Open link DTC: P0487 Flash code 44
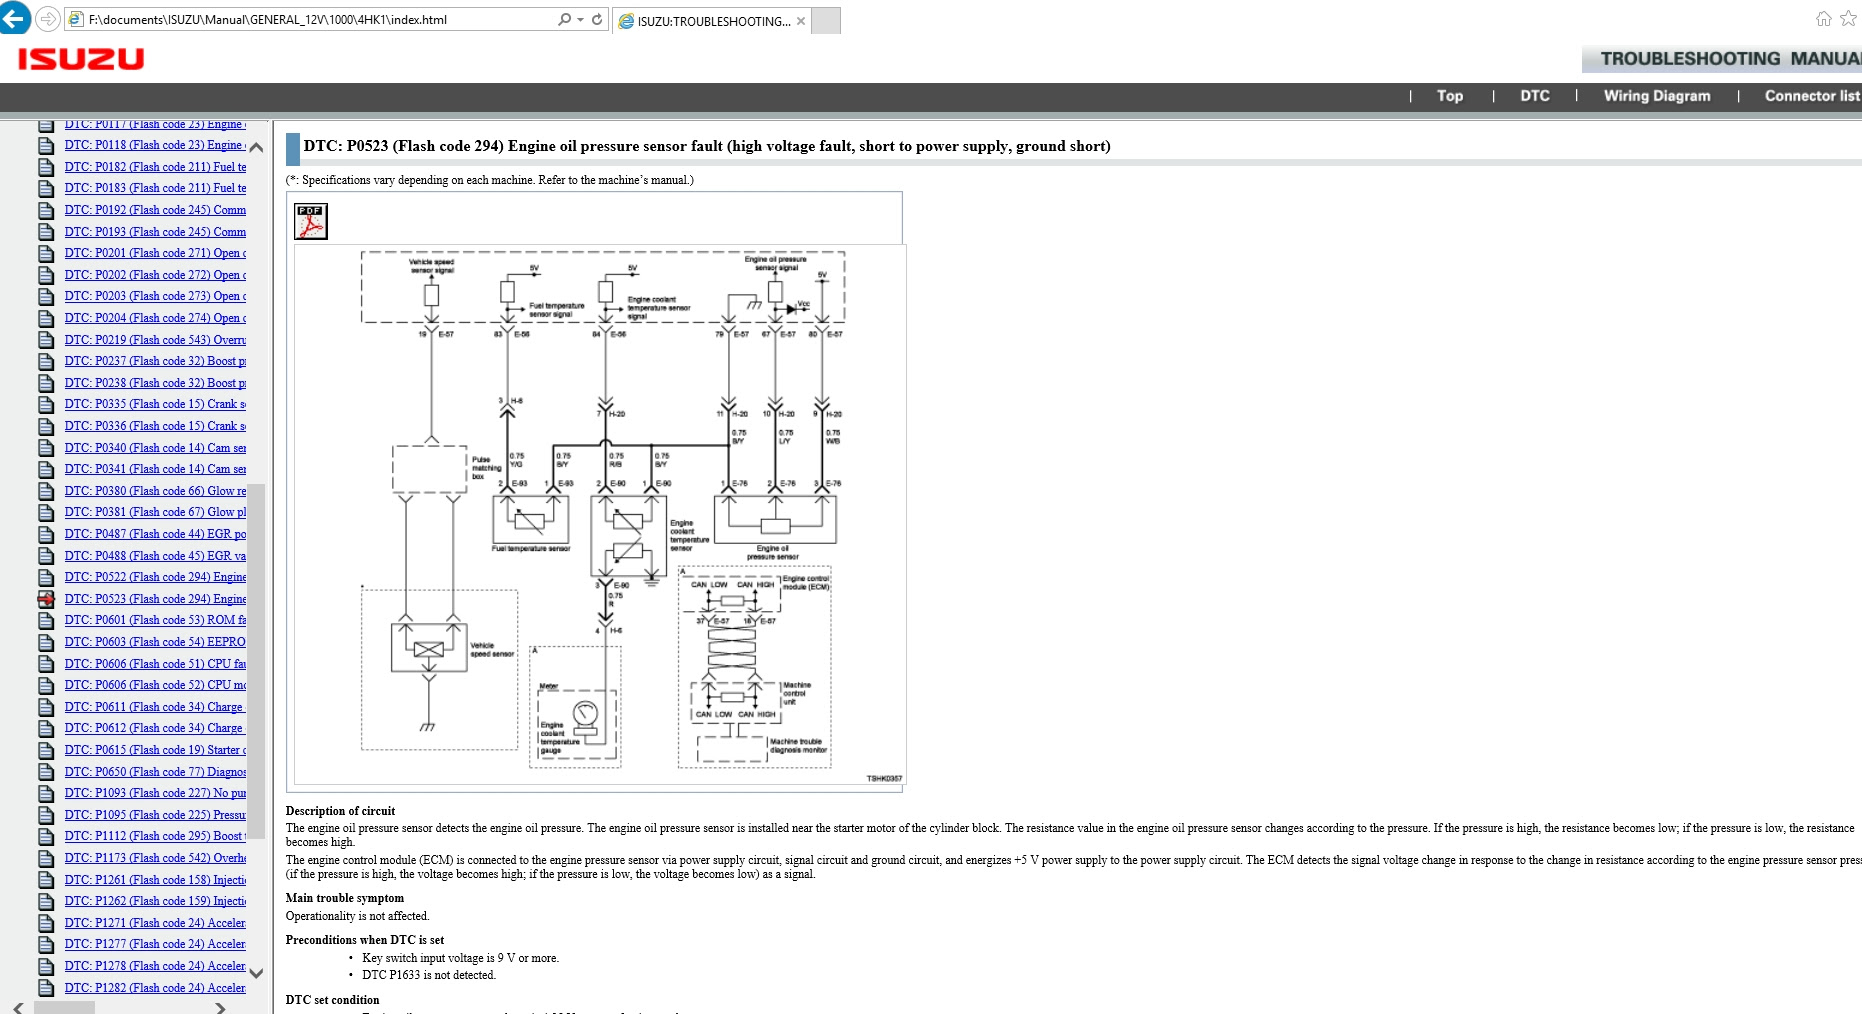Viewport: 1862px width, 1014px height. tap(155, 534)
